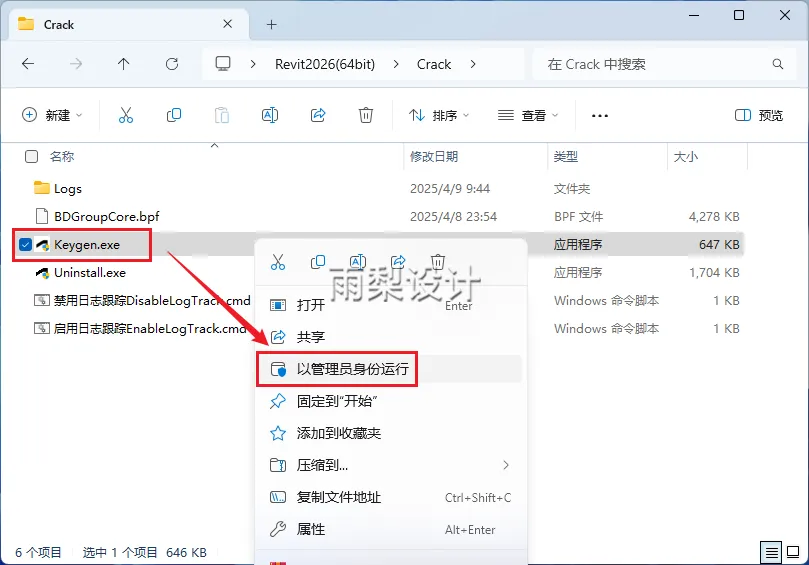Select BDGroupCore.bpf file name

(x=107, y=217)
